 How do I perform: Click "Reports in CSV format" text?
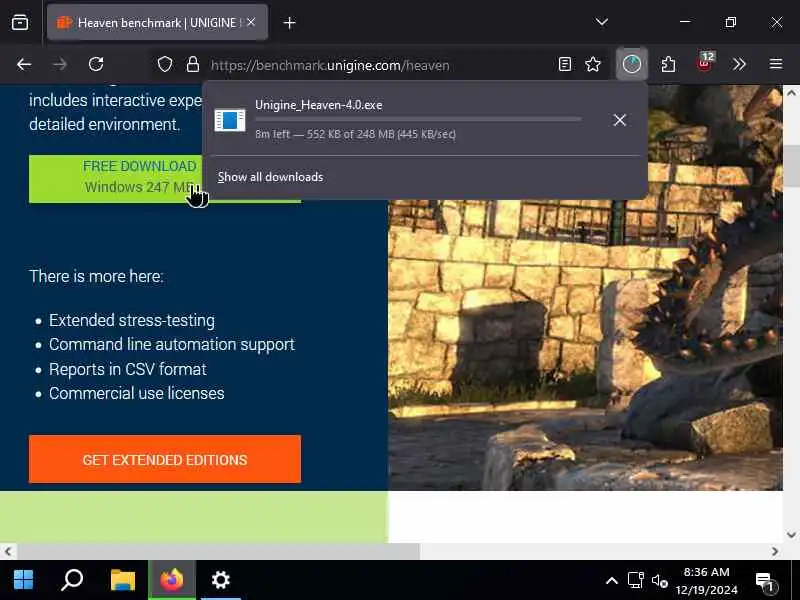128,369
